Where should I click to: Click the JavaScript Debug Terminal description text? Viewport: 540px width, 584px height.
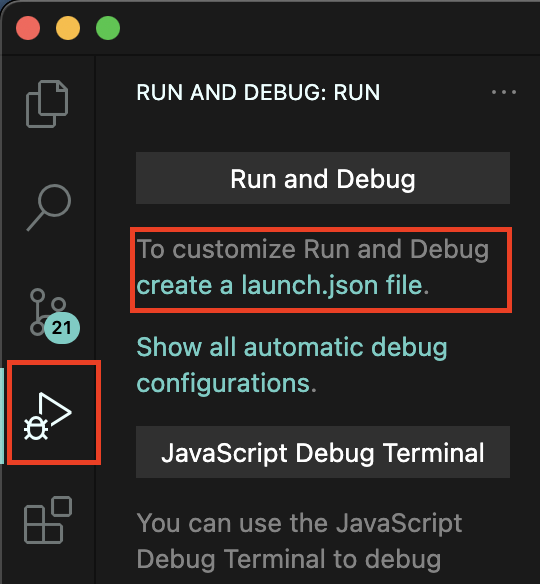[x=299, y=541]
